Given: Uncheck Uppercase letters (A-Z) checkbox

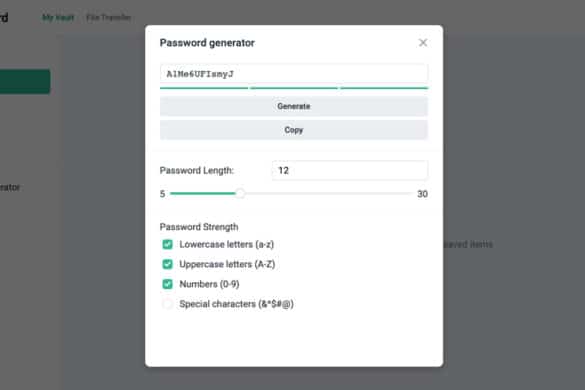Looking at the screenshot, I should 168,264.
